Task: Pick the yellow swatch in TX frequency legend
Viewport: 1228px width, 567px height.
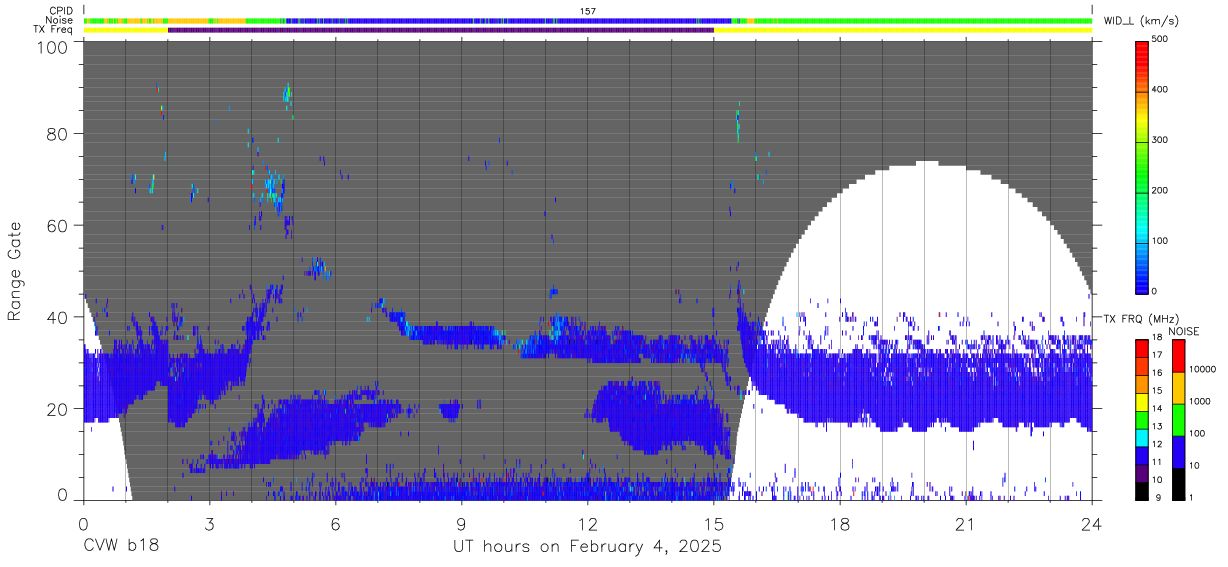Action: click(x=1141, y=401)
